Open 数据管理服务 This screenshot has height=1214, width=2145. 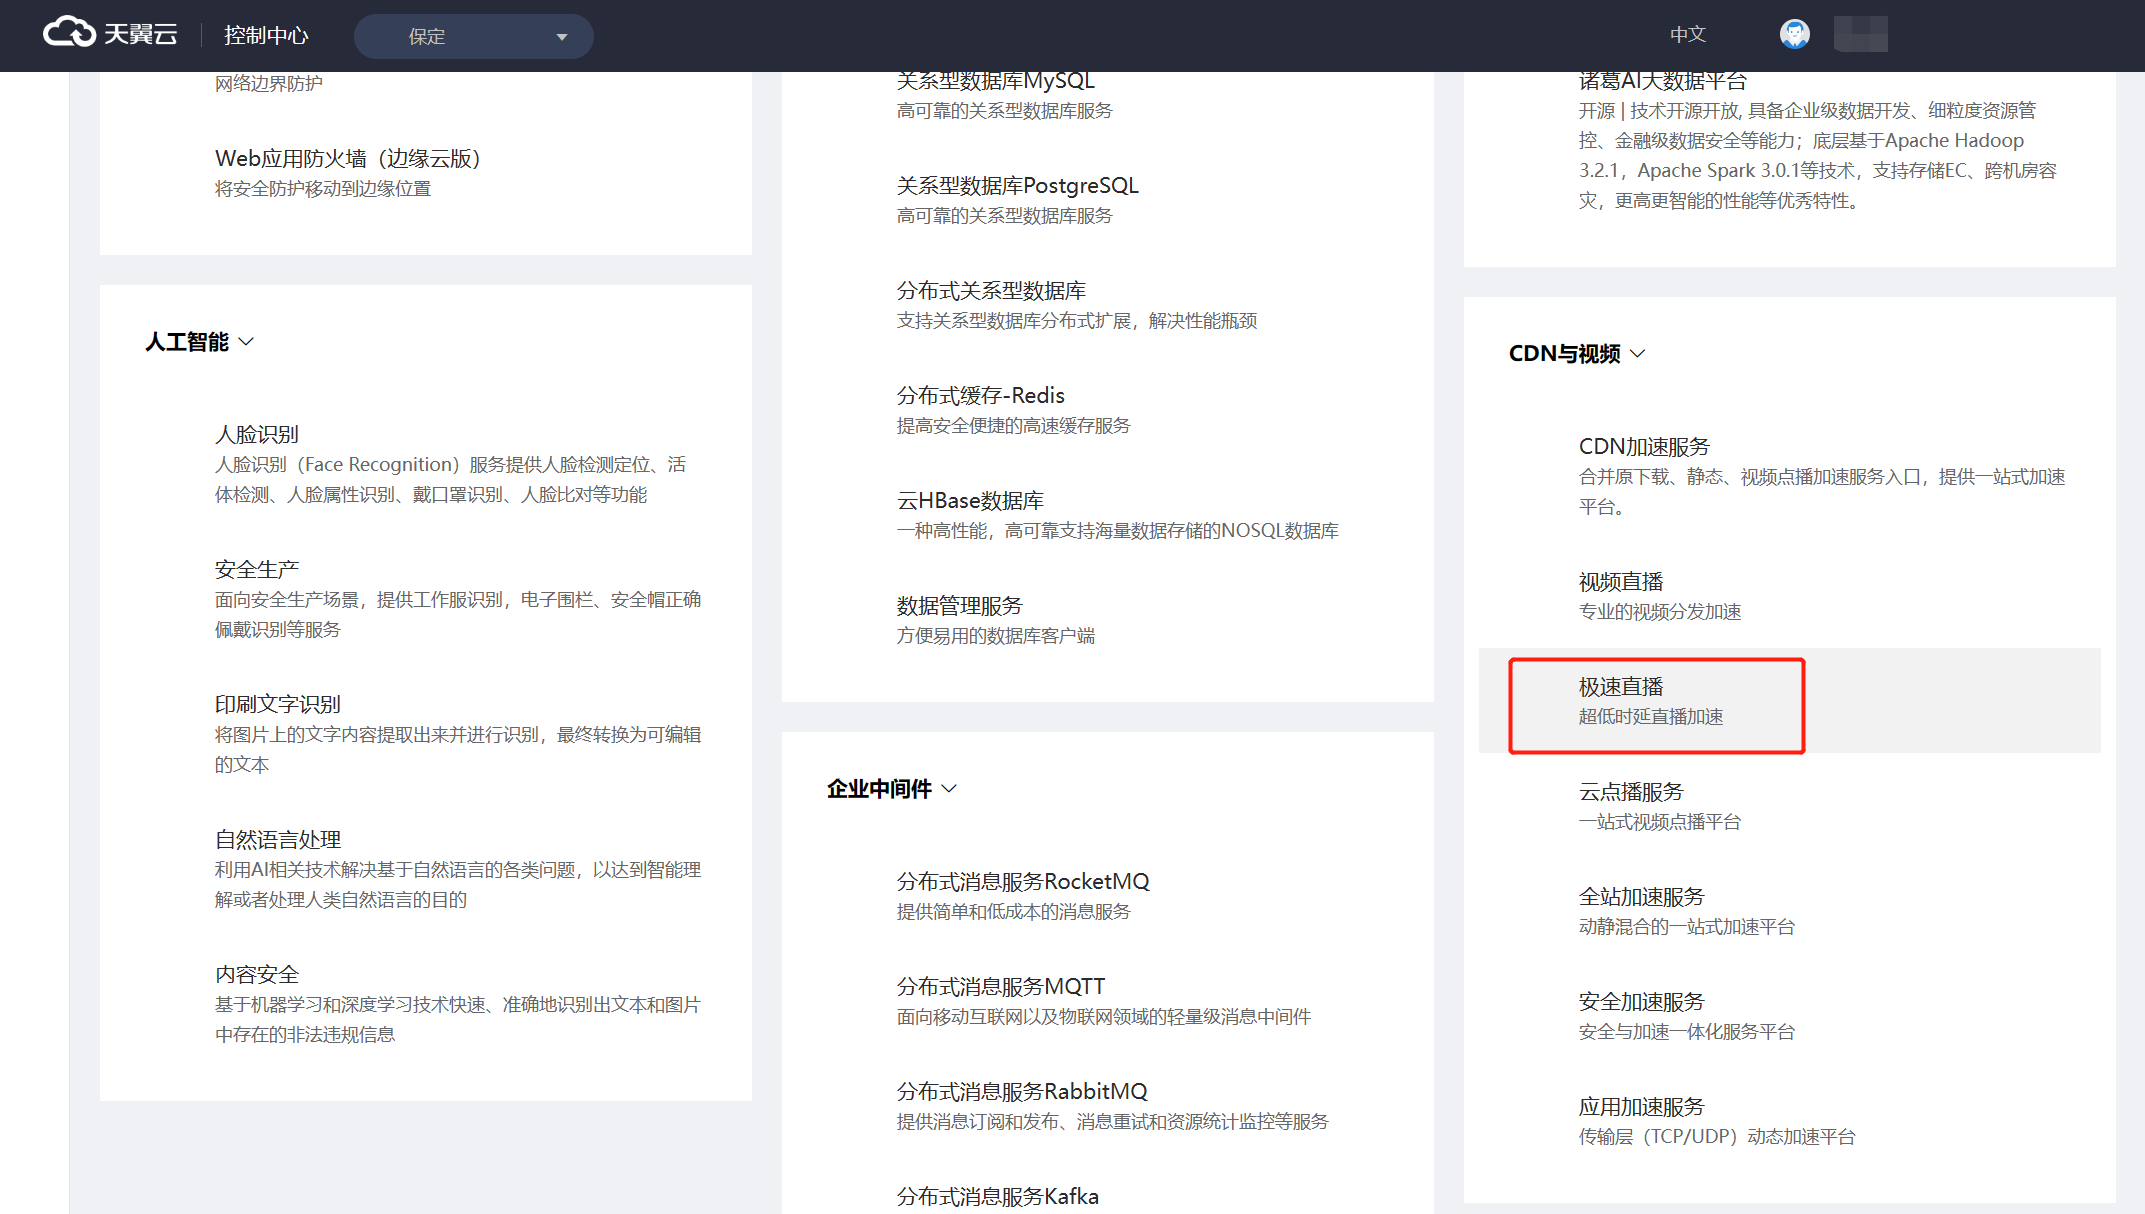point(960,606)
